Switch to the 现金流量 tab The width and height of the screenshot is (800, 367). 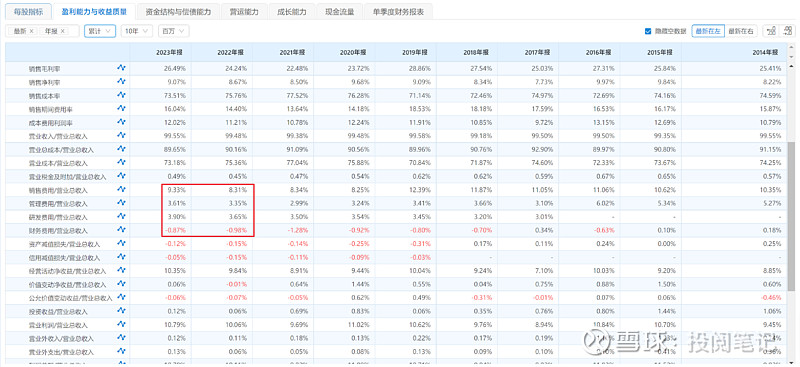coord(340,11)
